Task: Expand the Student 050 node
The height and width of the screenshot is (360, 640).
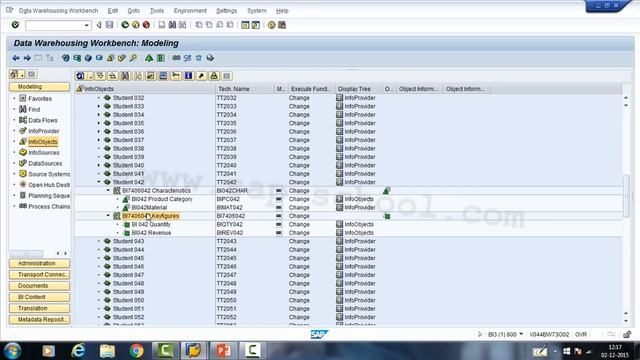Action: pyautogui.click(x=99, y=300)
